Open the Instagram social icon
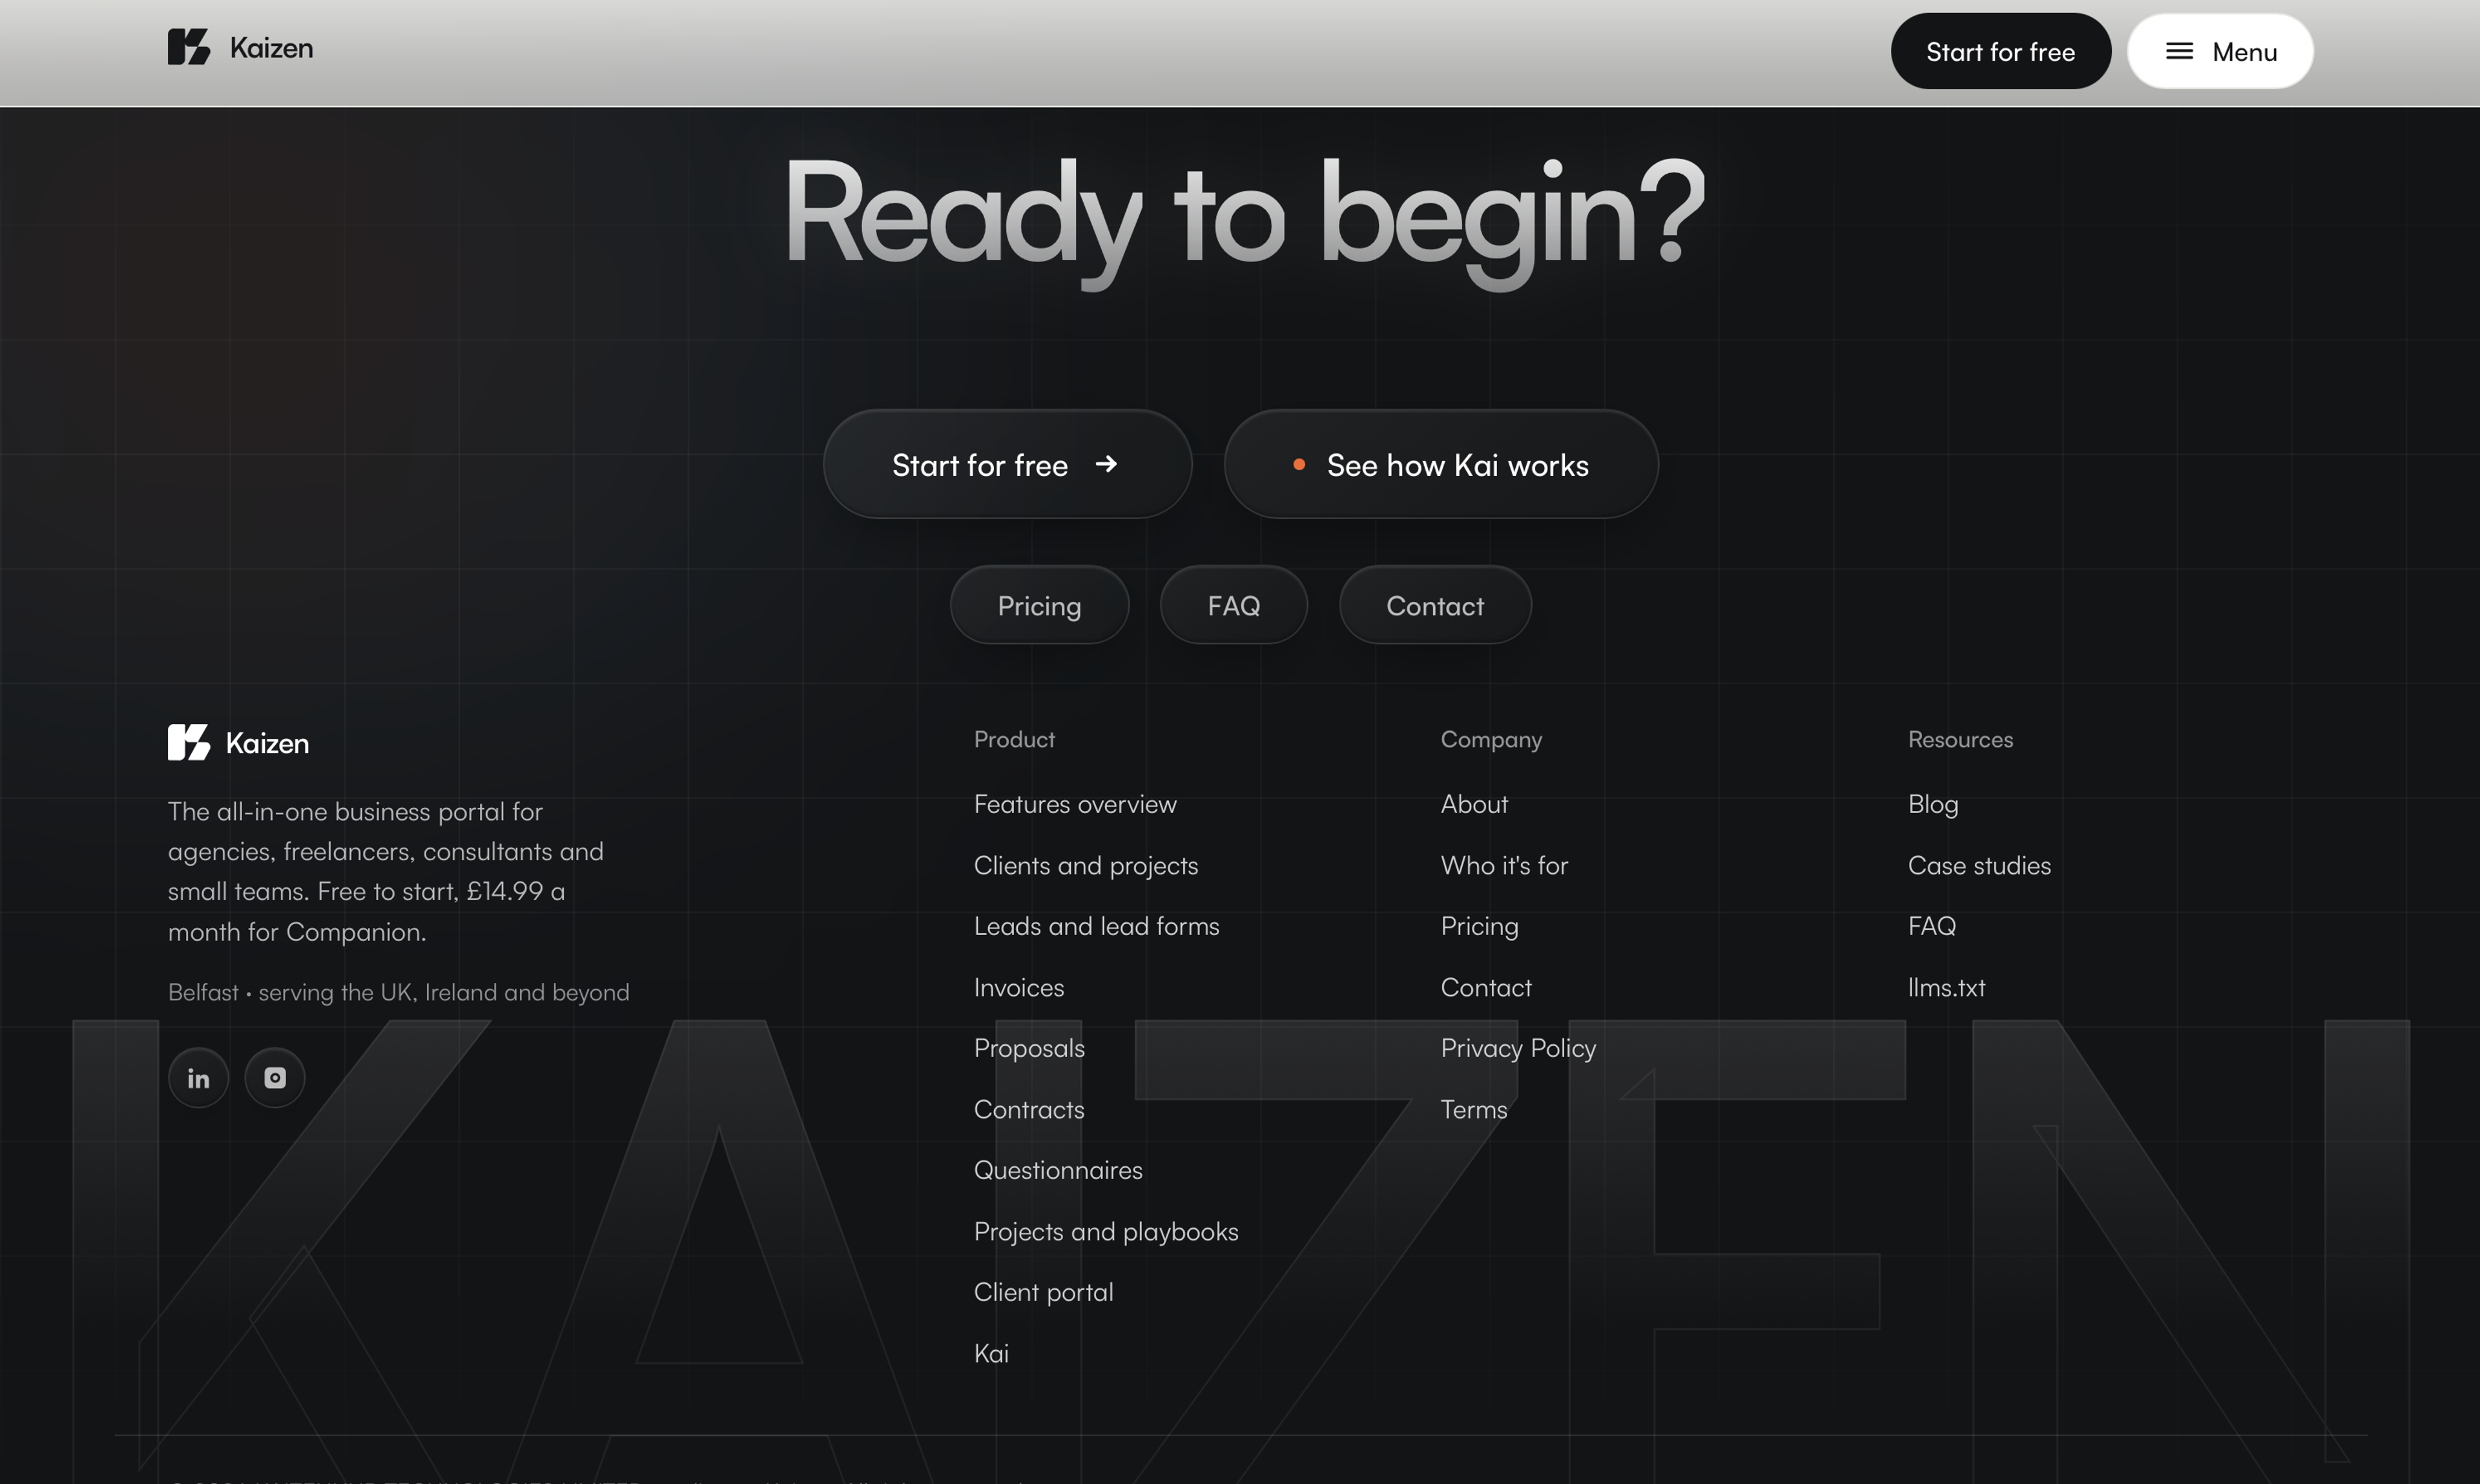Viewport: 2480px width, 1484px height. 275,1078
